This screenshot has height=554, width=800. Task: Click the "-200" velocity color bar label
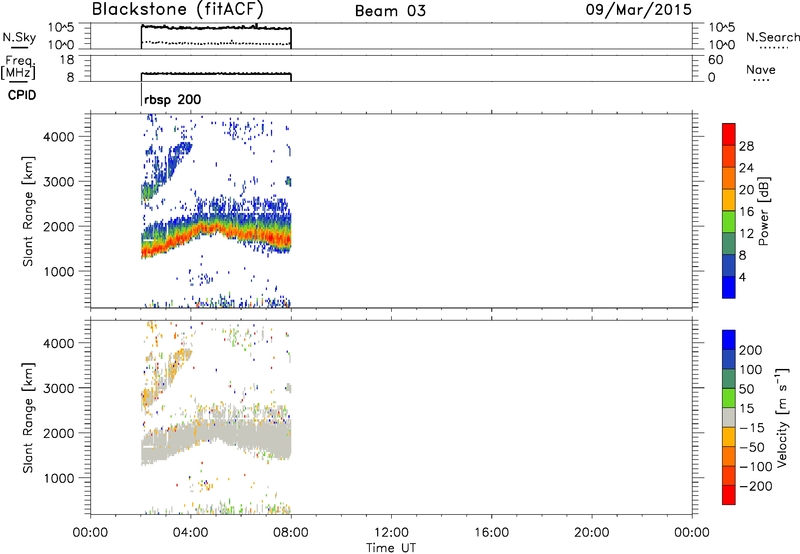pos(755,486)
